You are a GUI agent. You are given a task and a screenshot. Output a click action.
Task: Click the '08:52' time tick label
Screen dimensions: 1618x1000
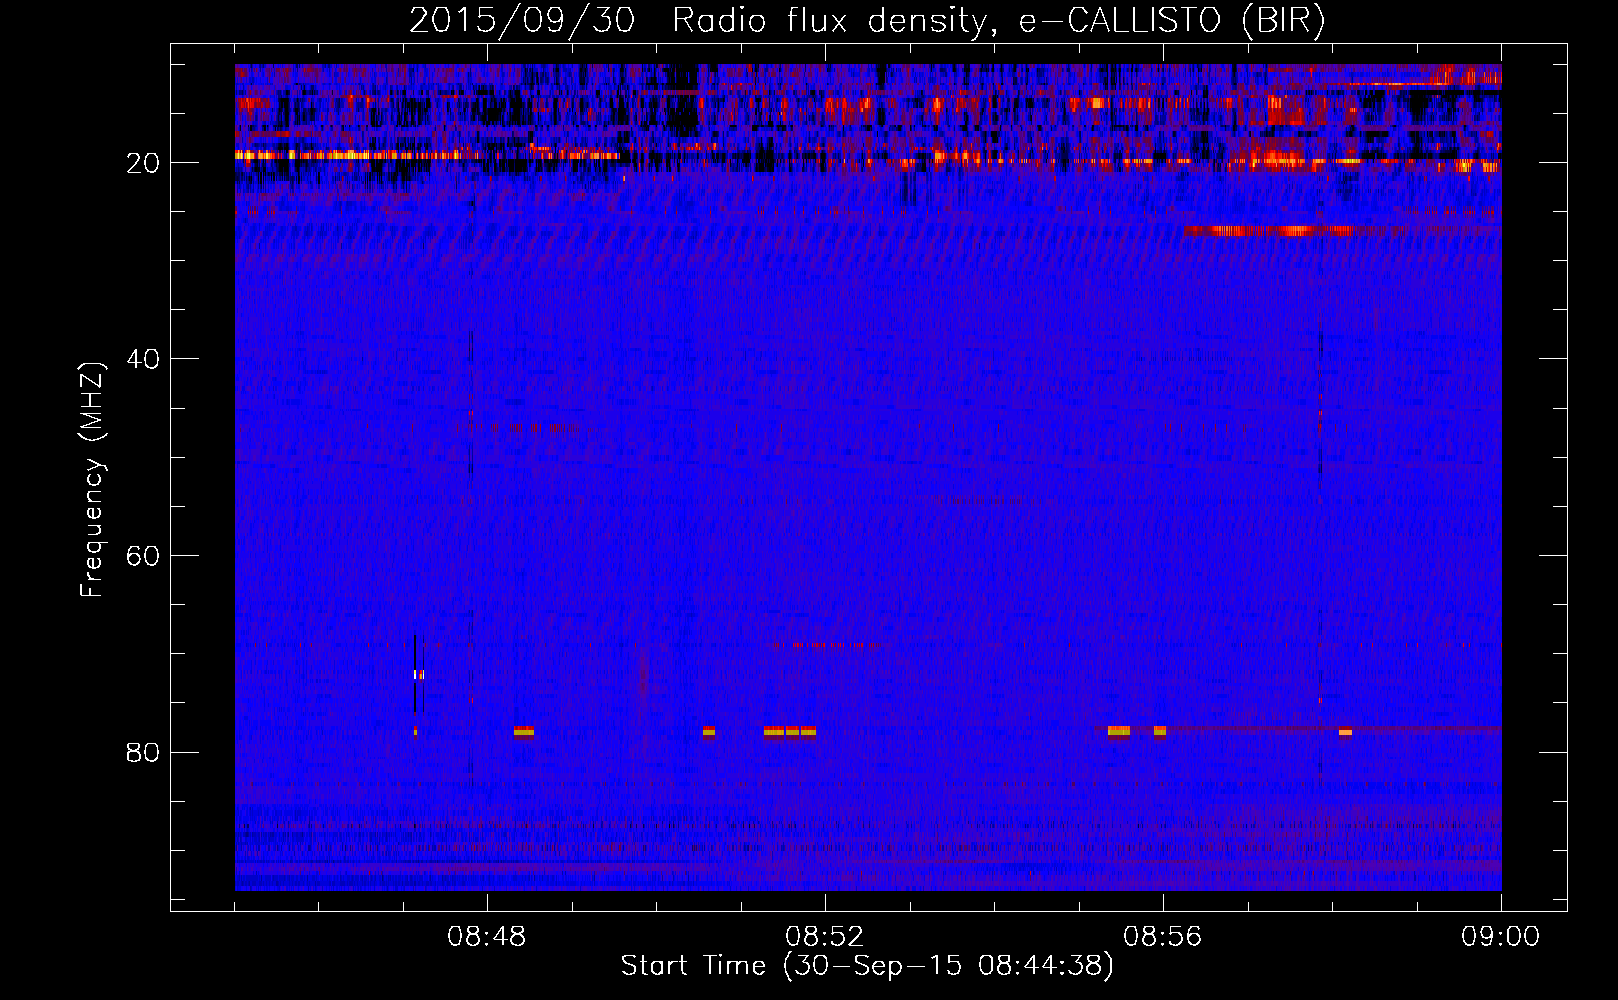point(825,937)
